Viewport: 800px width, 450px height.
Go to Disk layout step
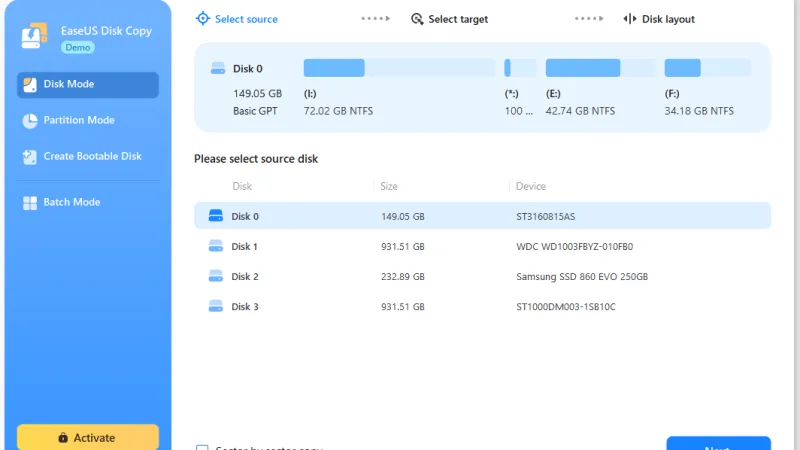[659, 19]
